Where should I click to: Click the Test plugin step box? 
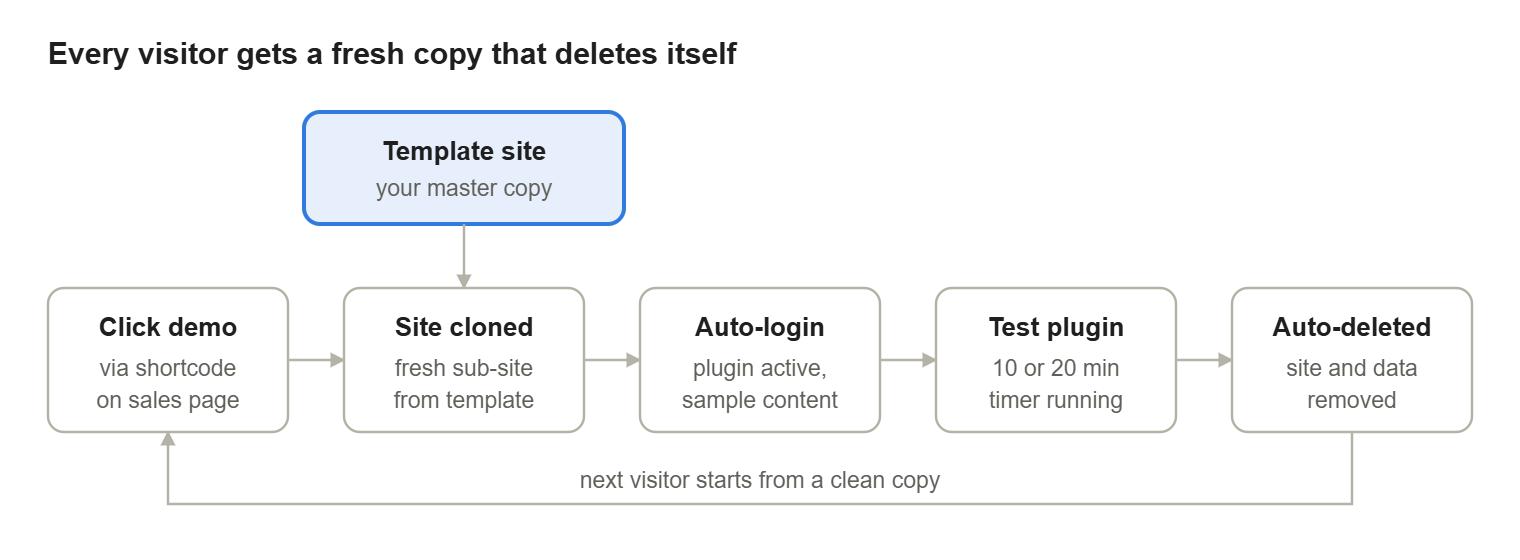[1056, 360]
